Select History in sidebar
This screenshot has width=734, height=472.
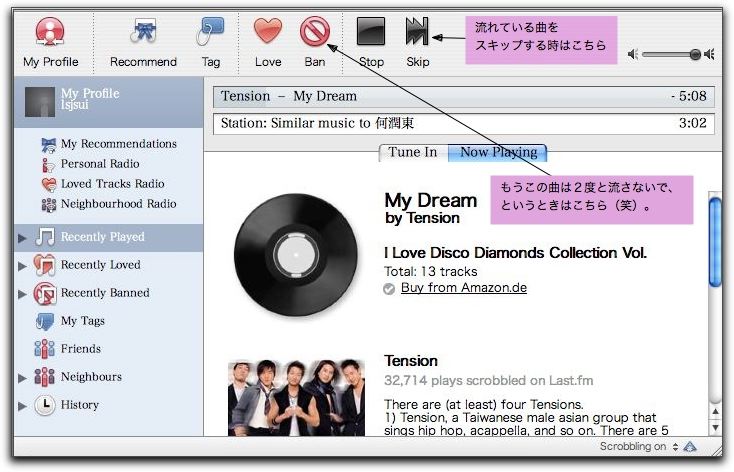click(x=109, y=405)
